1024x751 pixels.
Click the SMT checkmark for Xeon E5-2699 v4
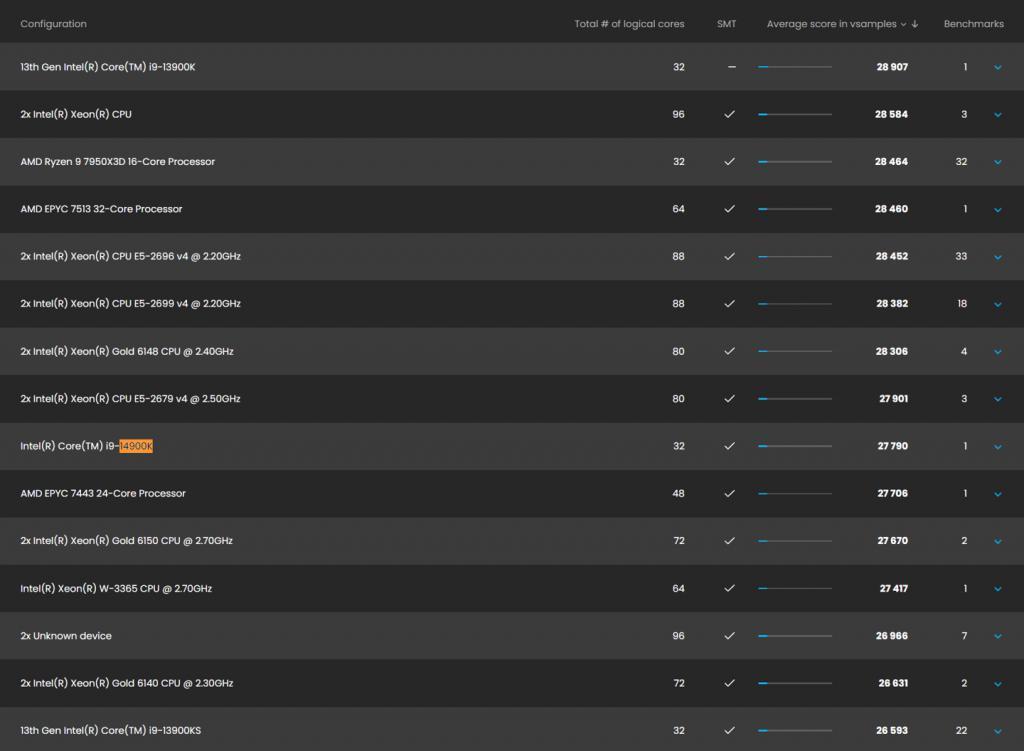tap(729, 304)
